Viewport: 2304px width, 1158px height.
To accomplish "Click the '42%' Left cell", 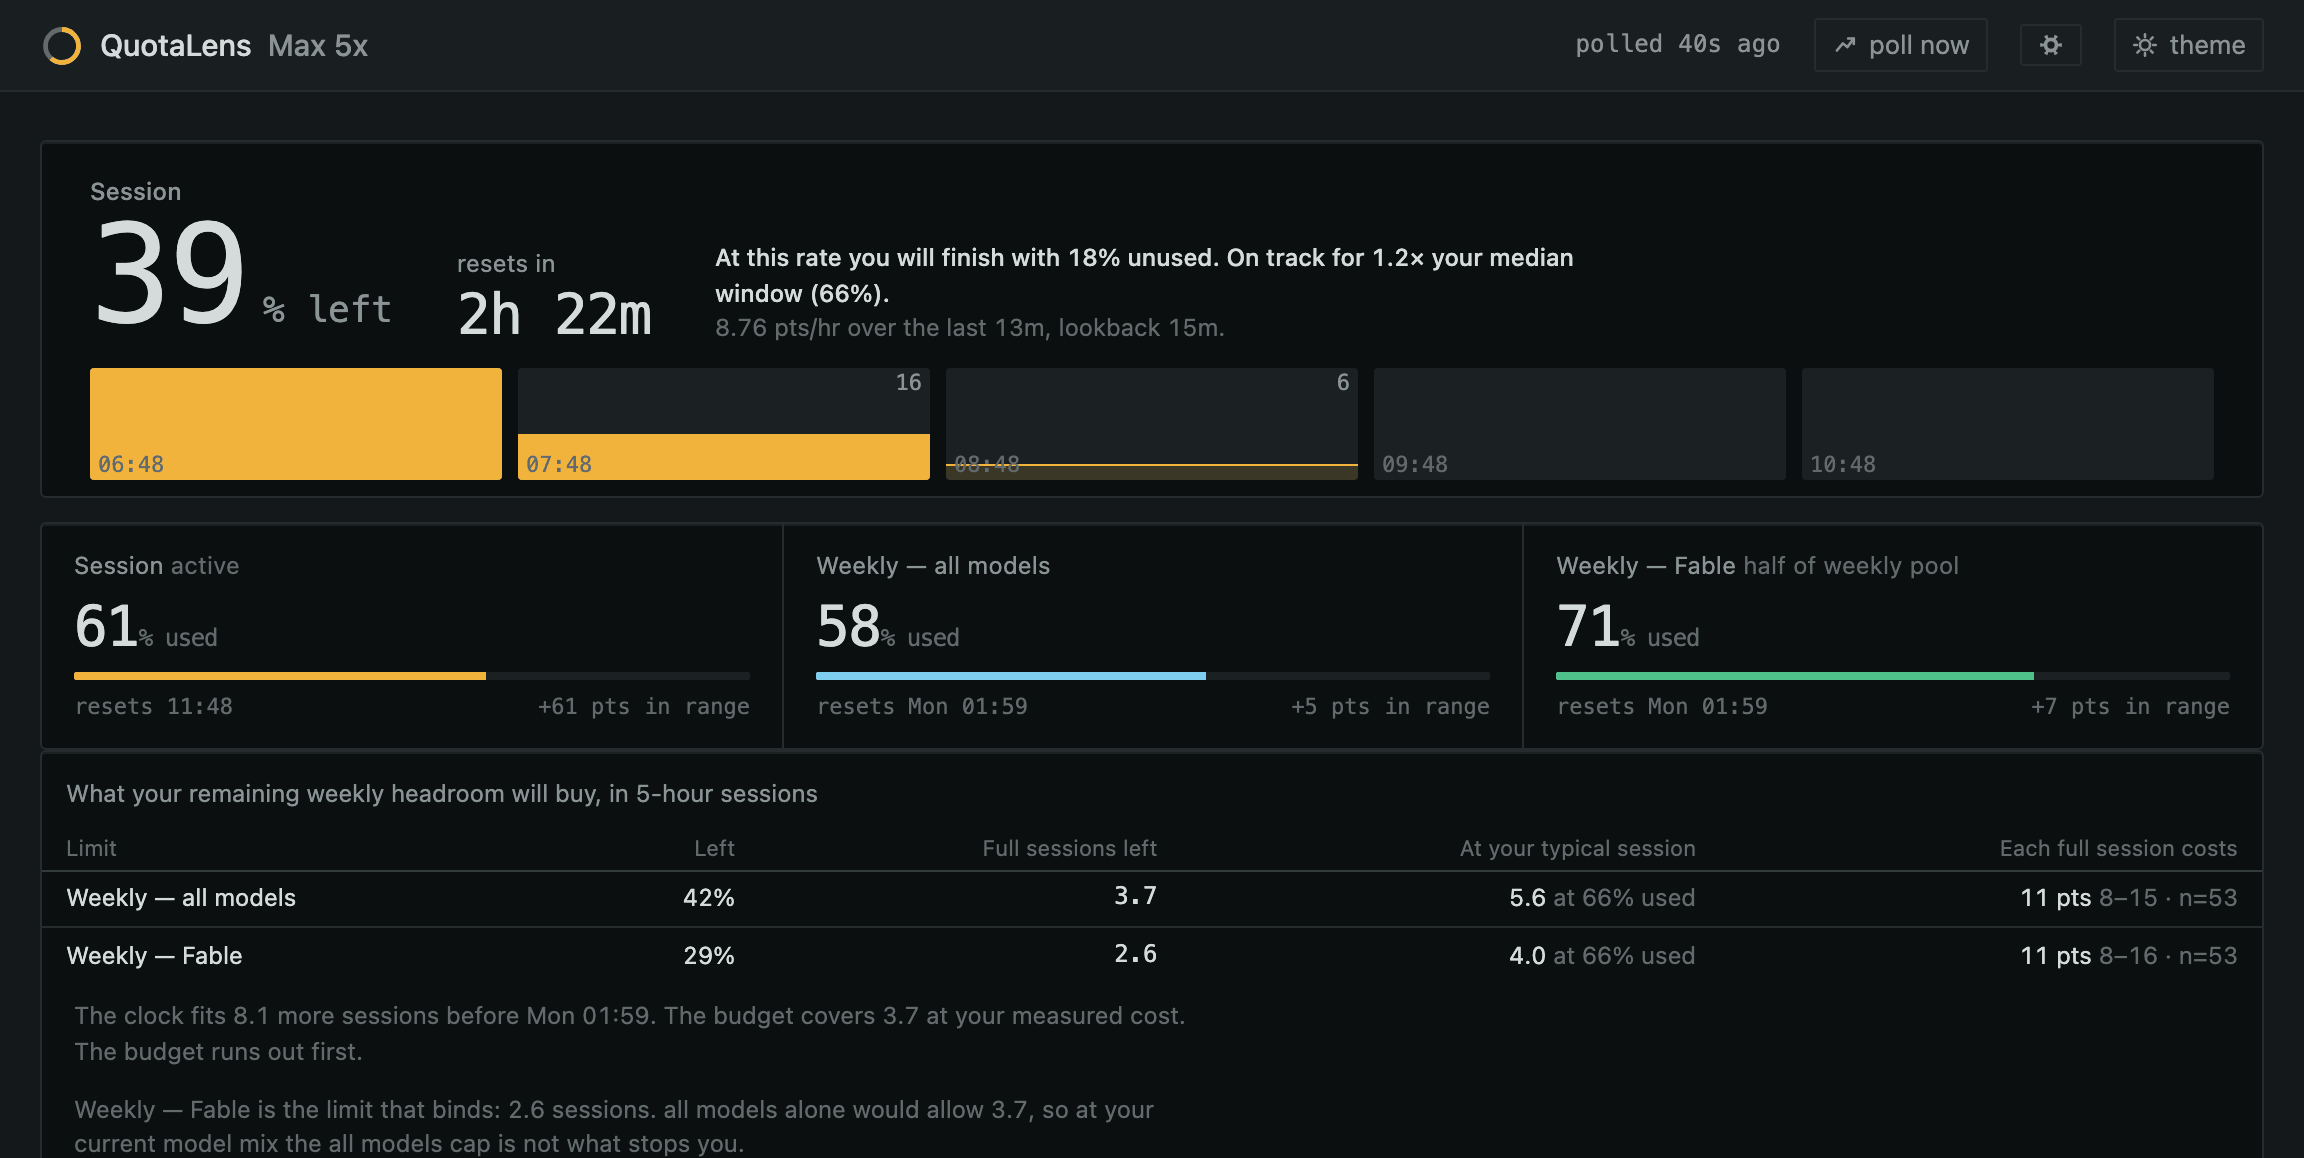I will click(709, 898).
